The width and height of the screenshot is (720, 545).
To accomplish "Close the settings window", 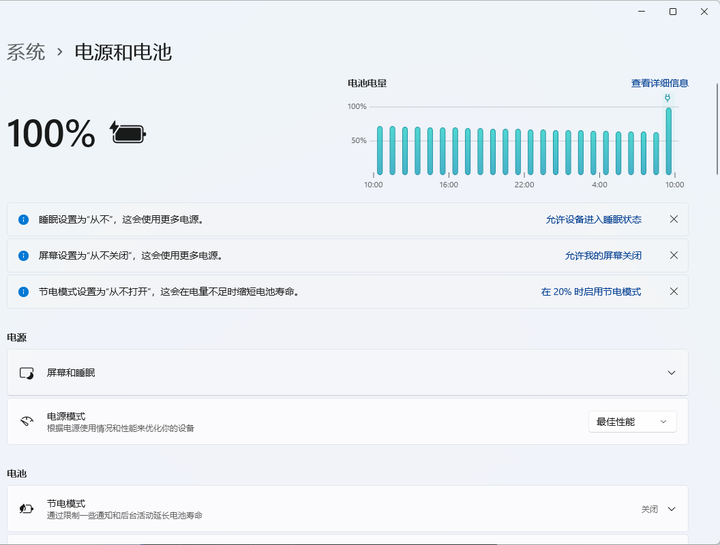I will point(704,11).
